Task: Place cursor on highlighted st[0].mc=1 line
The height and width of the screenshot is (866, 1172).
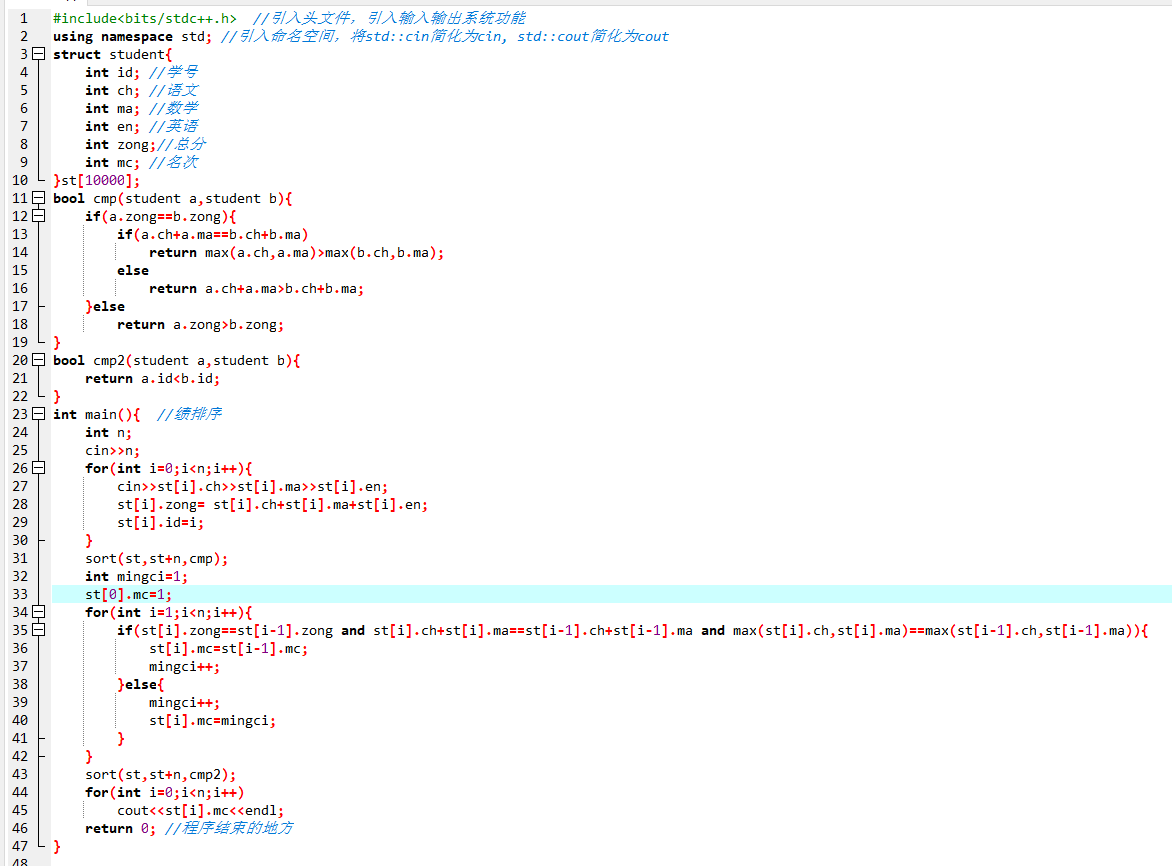Action: click(x=128, y=594)
